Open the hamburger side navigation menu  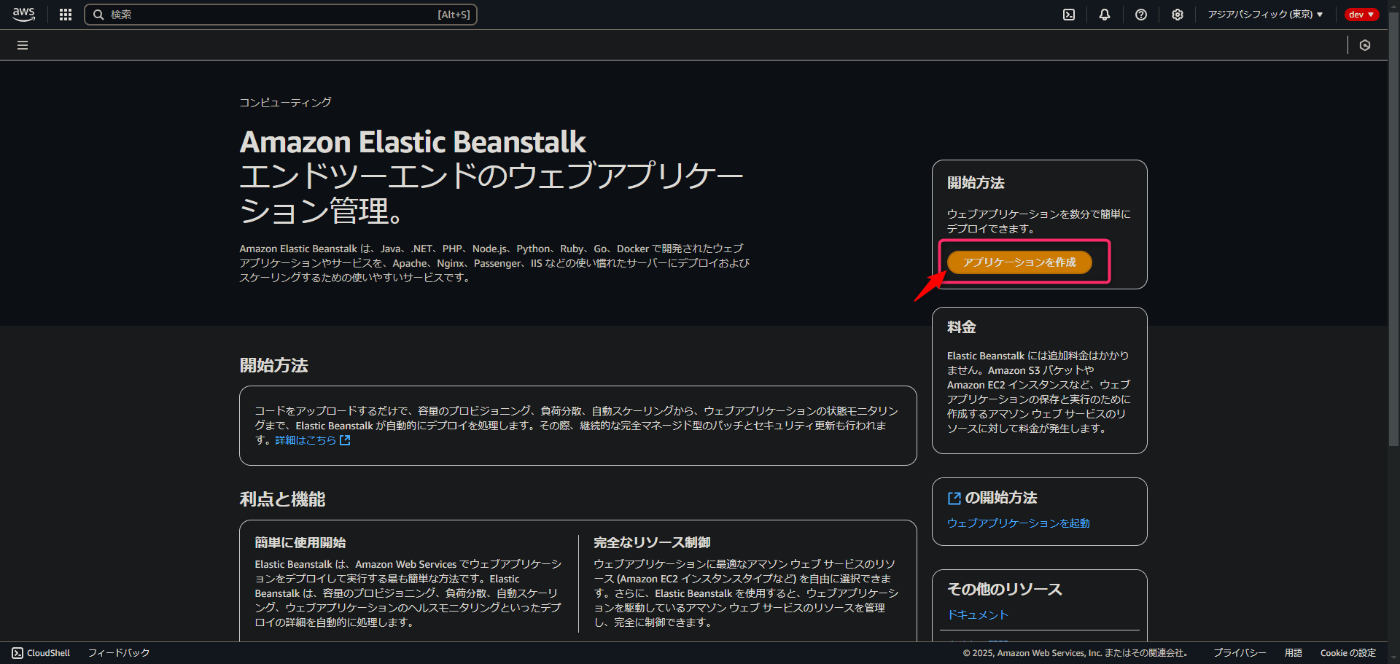(x=23, y=45)
